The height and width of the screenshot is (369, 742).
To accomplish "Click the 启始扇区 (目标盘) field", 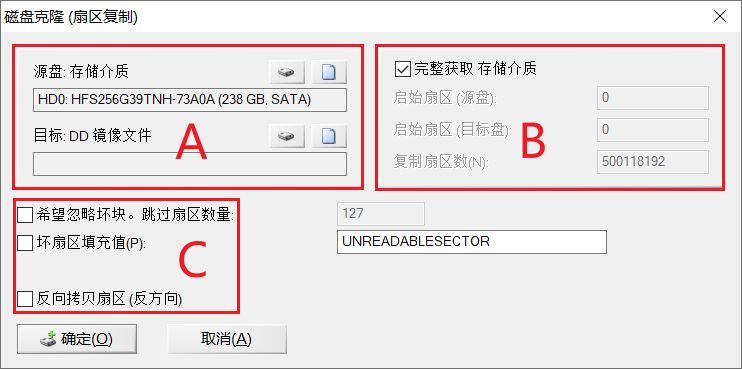I will 653,130.
